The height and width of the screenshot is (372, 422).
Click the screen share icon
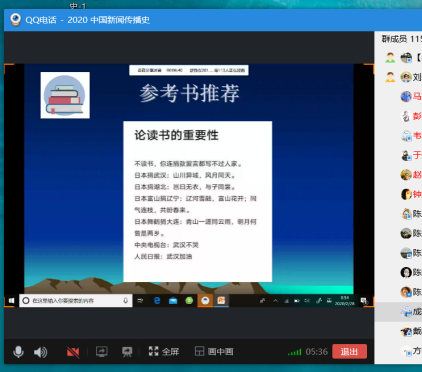point(102,352)
